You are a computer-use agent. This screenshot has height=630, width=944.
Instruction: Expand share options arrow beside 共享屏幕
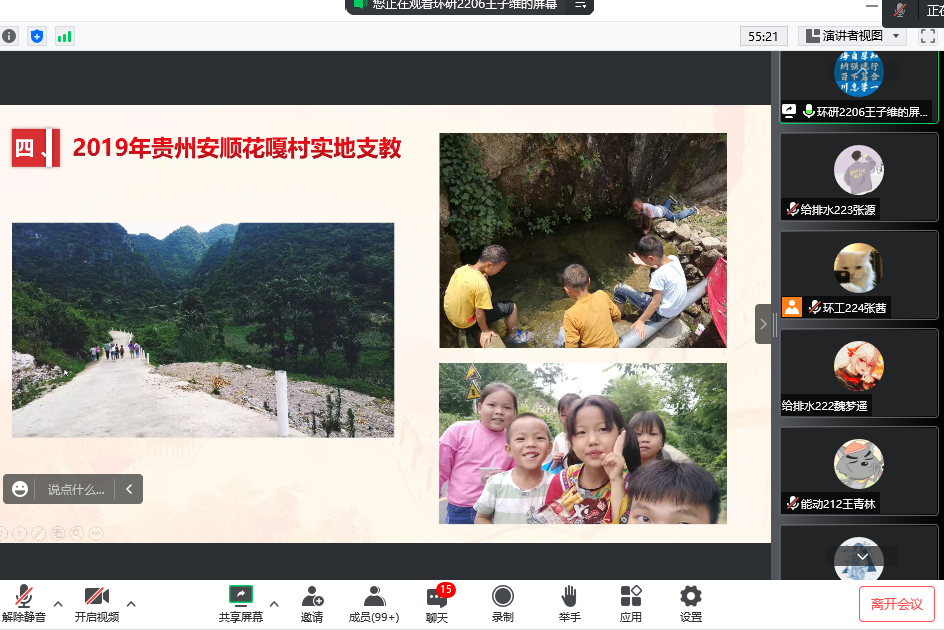tap(274, 604)
